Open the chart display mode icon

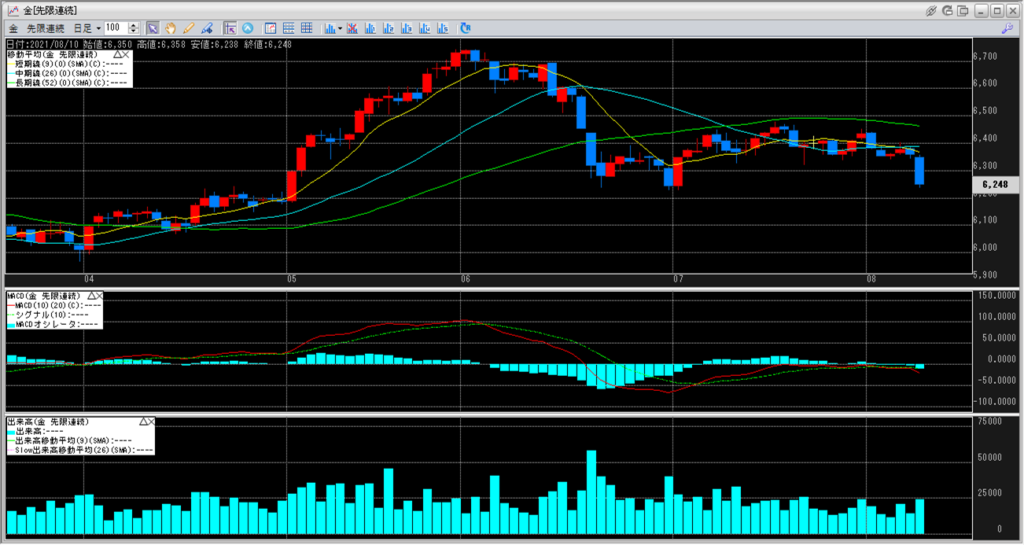(270, 28)
